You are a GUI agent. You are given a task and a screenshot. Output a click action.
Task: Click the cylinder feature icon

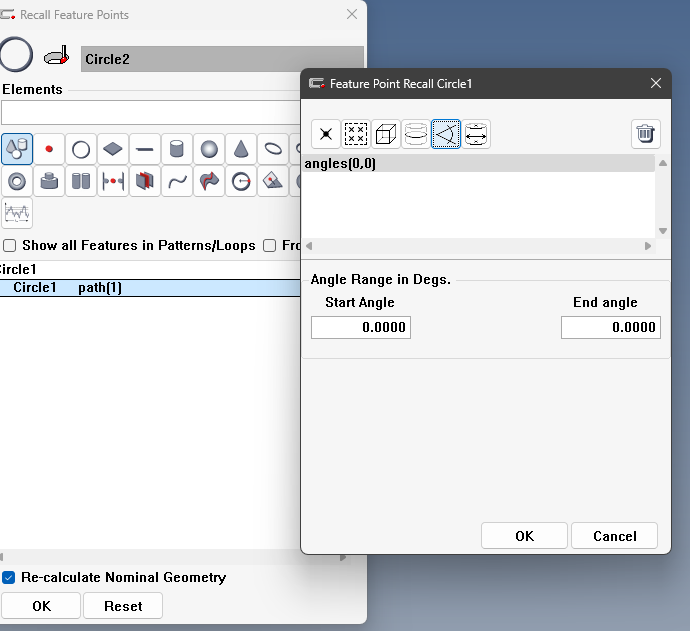coord(177,150)
